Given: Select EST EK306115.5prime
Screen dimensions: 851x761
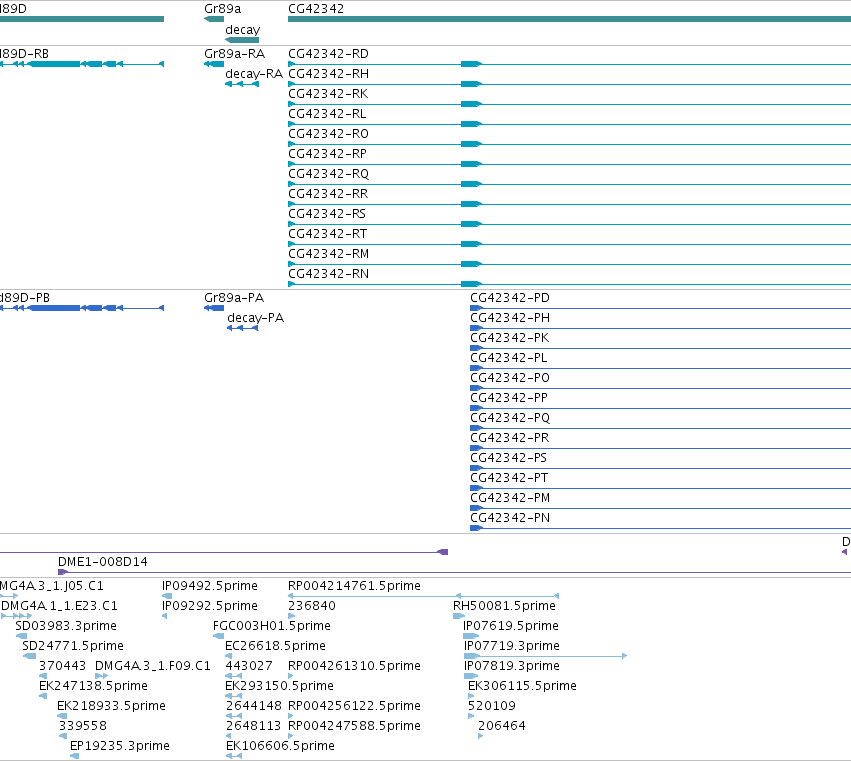Looking at the screenshot, I should [522, 686].
